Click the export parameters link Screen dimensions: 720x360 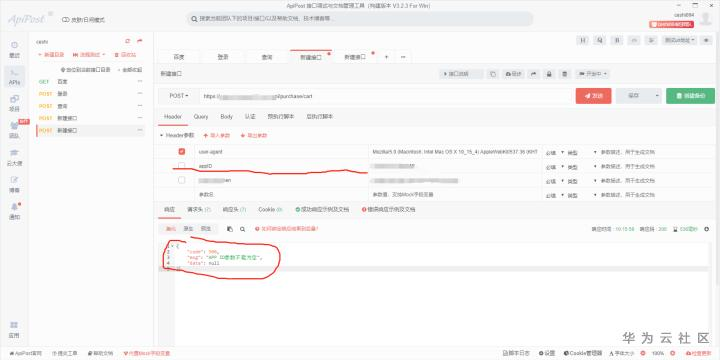click(x=253, y=136)
